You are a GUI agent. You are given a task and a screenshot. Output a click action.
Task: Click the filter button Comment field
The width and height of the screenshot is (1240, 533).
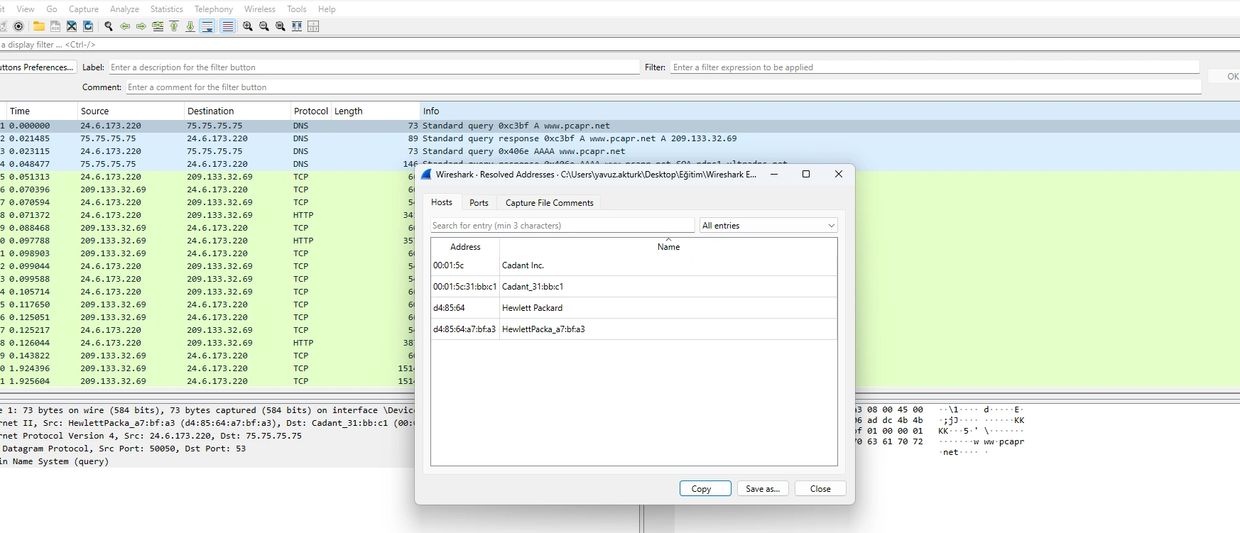coord(663,87)
